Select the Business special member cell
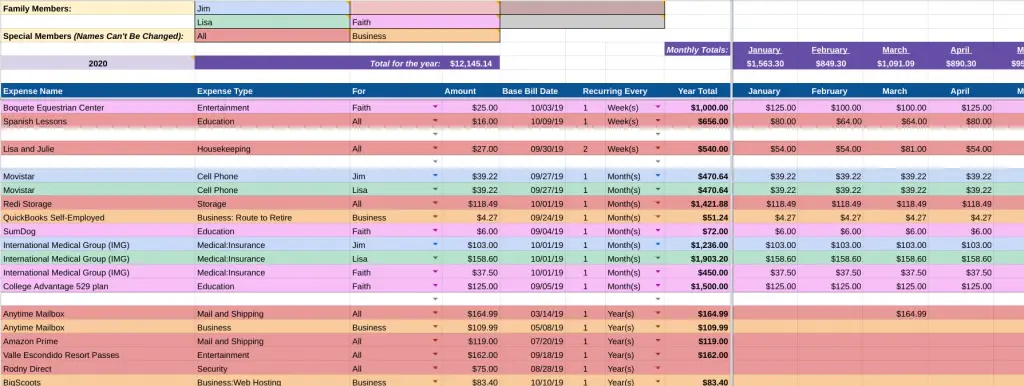Screen dimensions: 1024x386 pyautogui.click(x=425, y=36)
